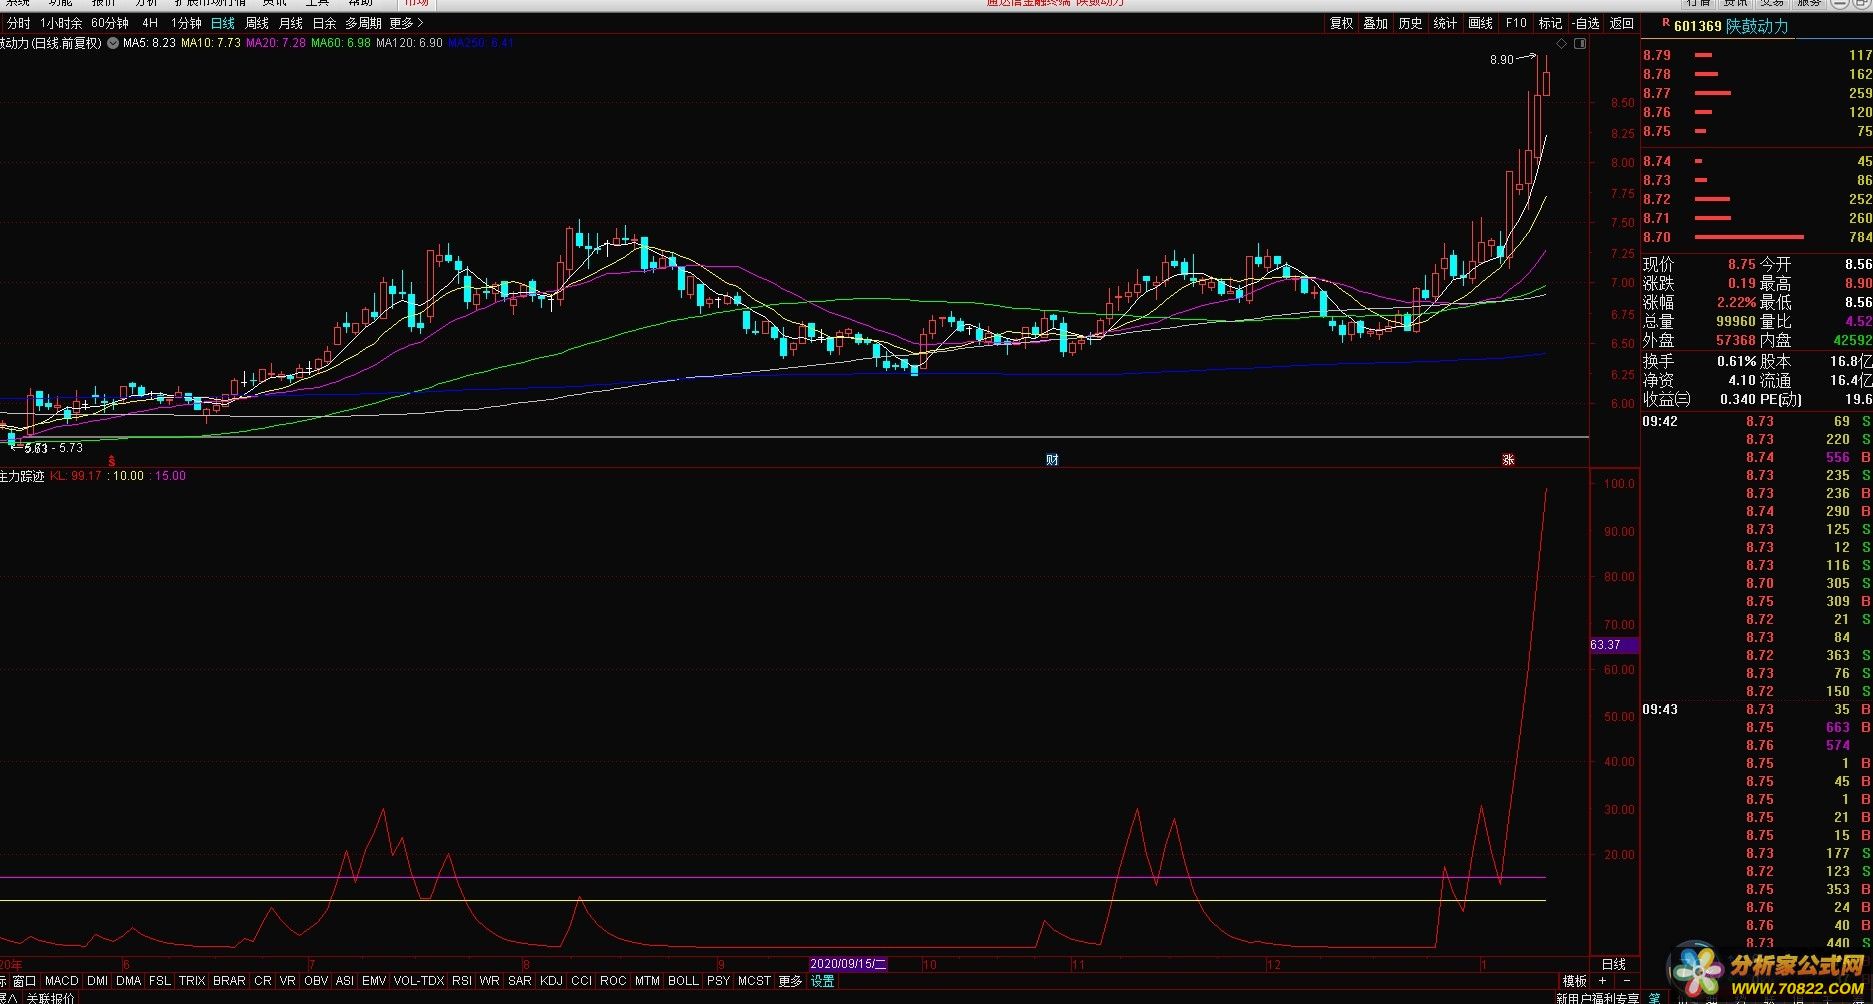Select the SAR indicator
1873x1004 pixels.
point(520,981)
